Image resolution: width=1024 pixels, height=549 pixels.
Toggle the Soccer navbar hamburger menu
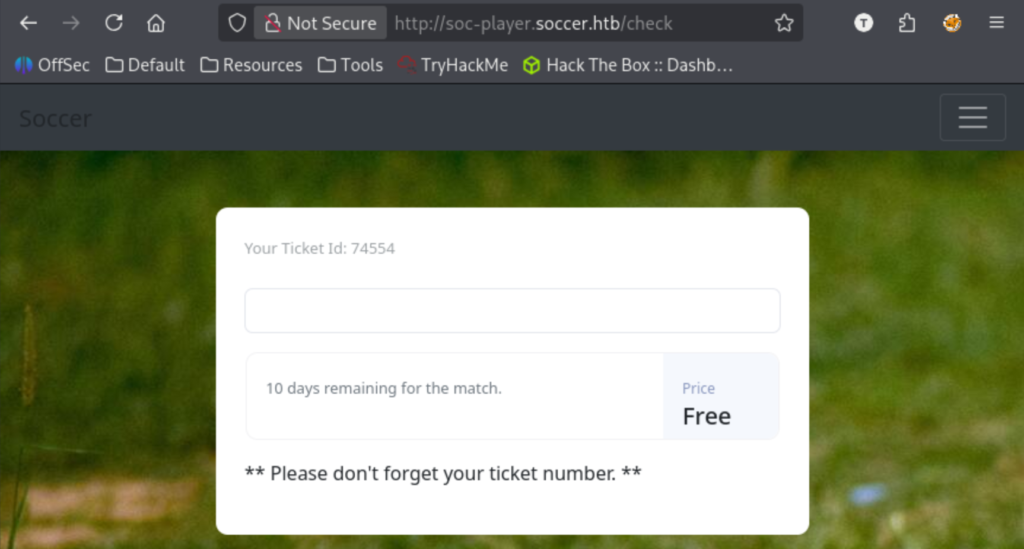tap(972, 118)
